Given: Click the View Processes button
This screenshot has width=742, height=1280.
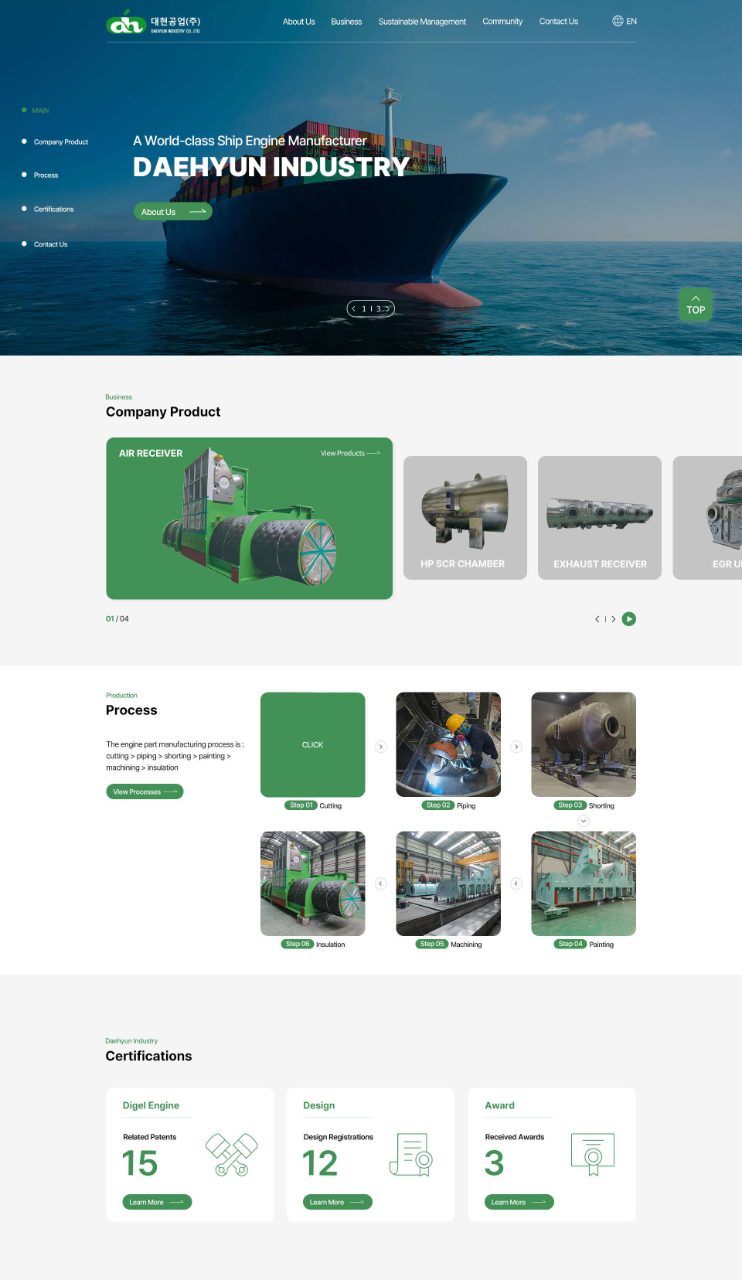Looking at the screenshot, I should (x=145, y=792).
